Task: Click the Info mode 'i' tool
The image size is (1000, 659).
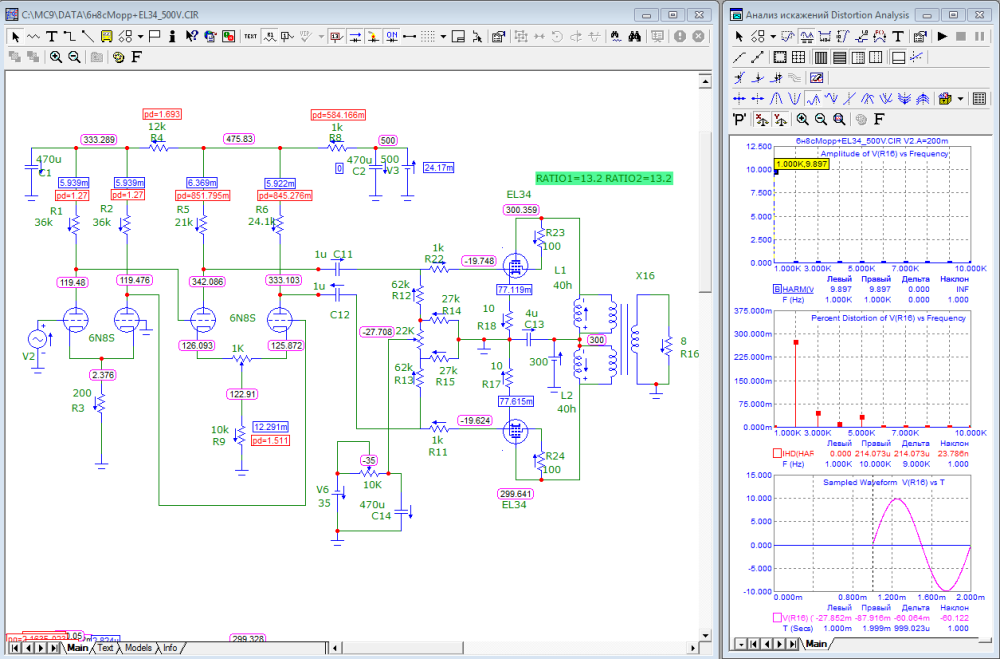Action: [173, 36]
